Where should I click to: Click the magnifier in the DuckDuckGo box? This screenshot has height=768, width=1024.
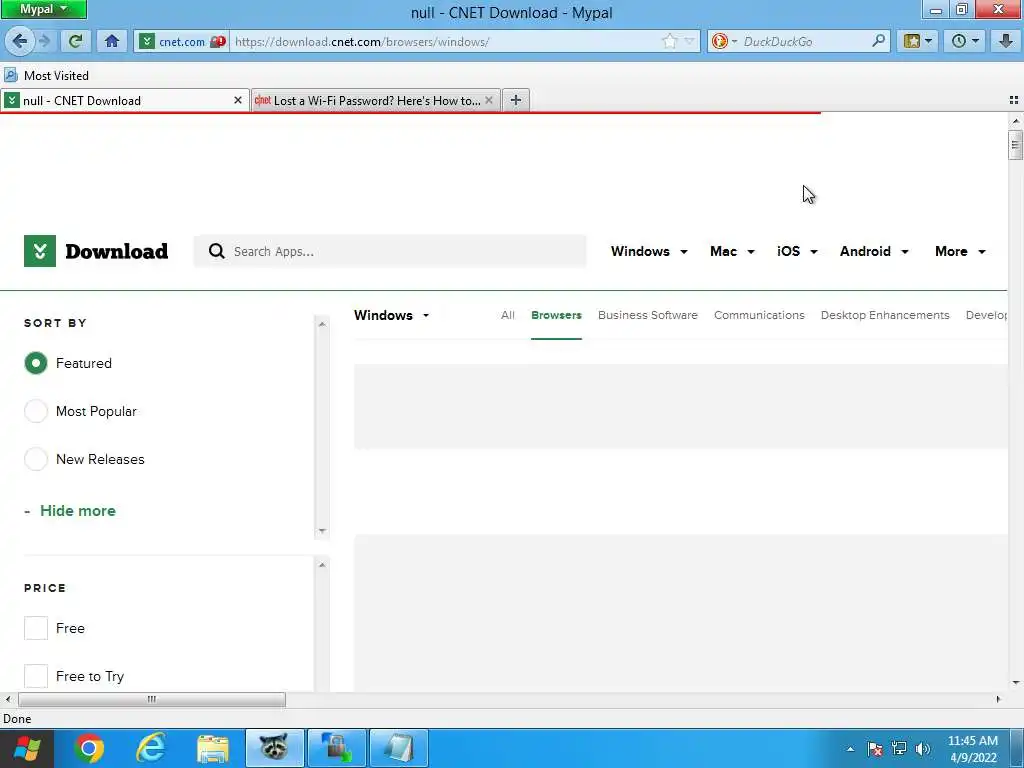(x=878, y=41)
